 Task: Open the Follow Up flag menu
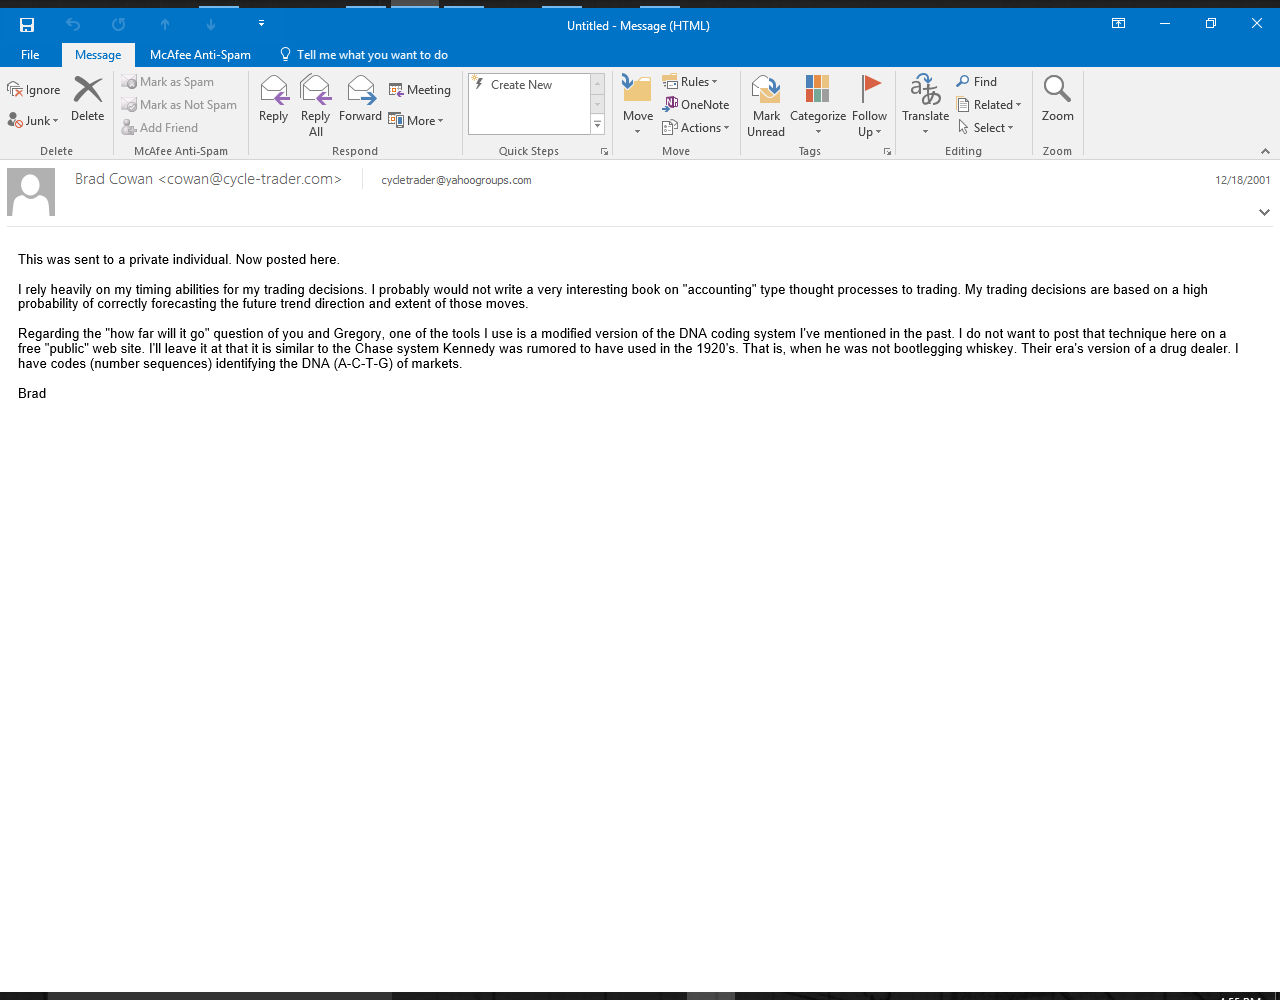tap(870, 106)
